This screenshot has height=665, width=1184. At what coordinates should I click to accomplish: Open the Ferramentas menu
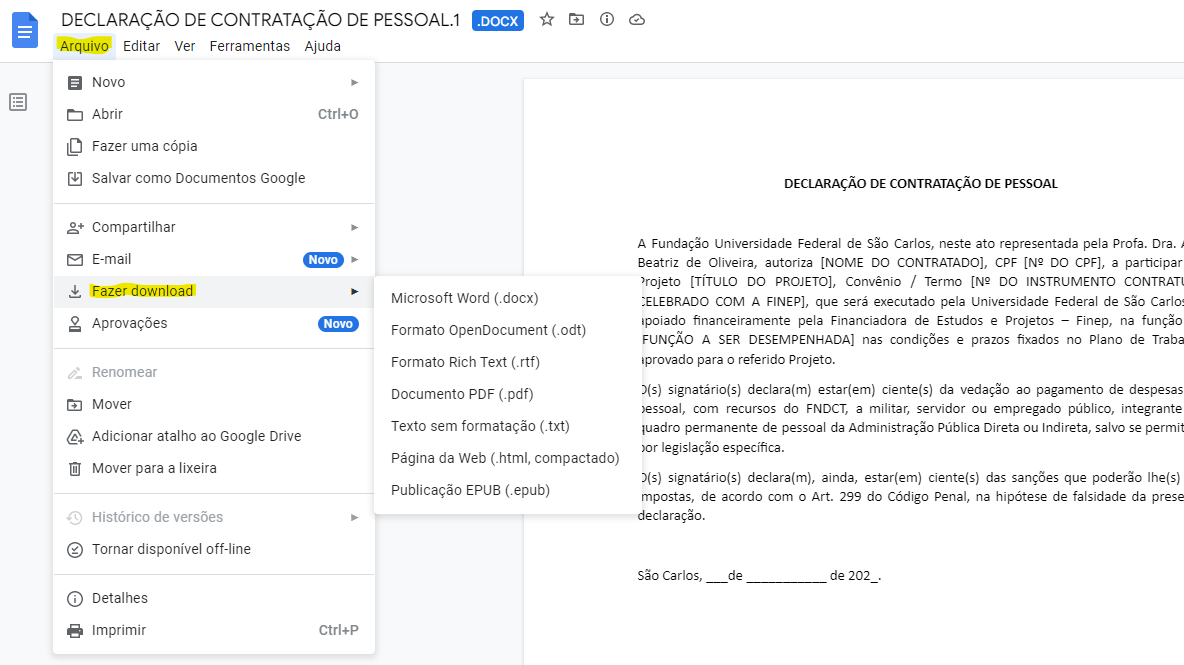coord(249,46)
